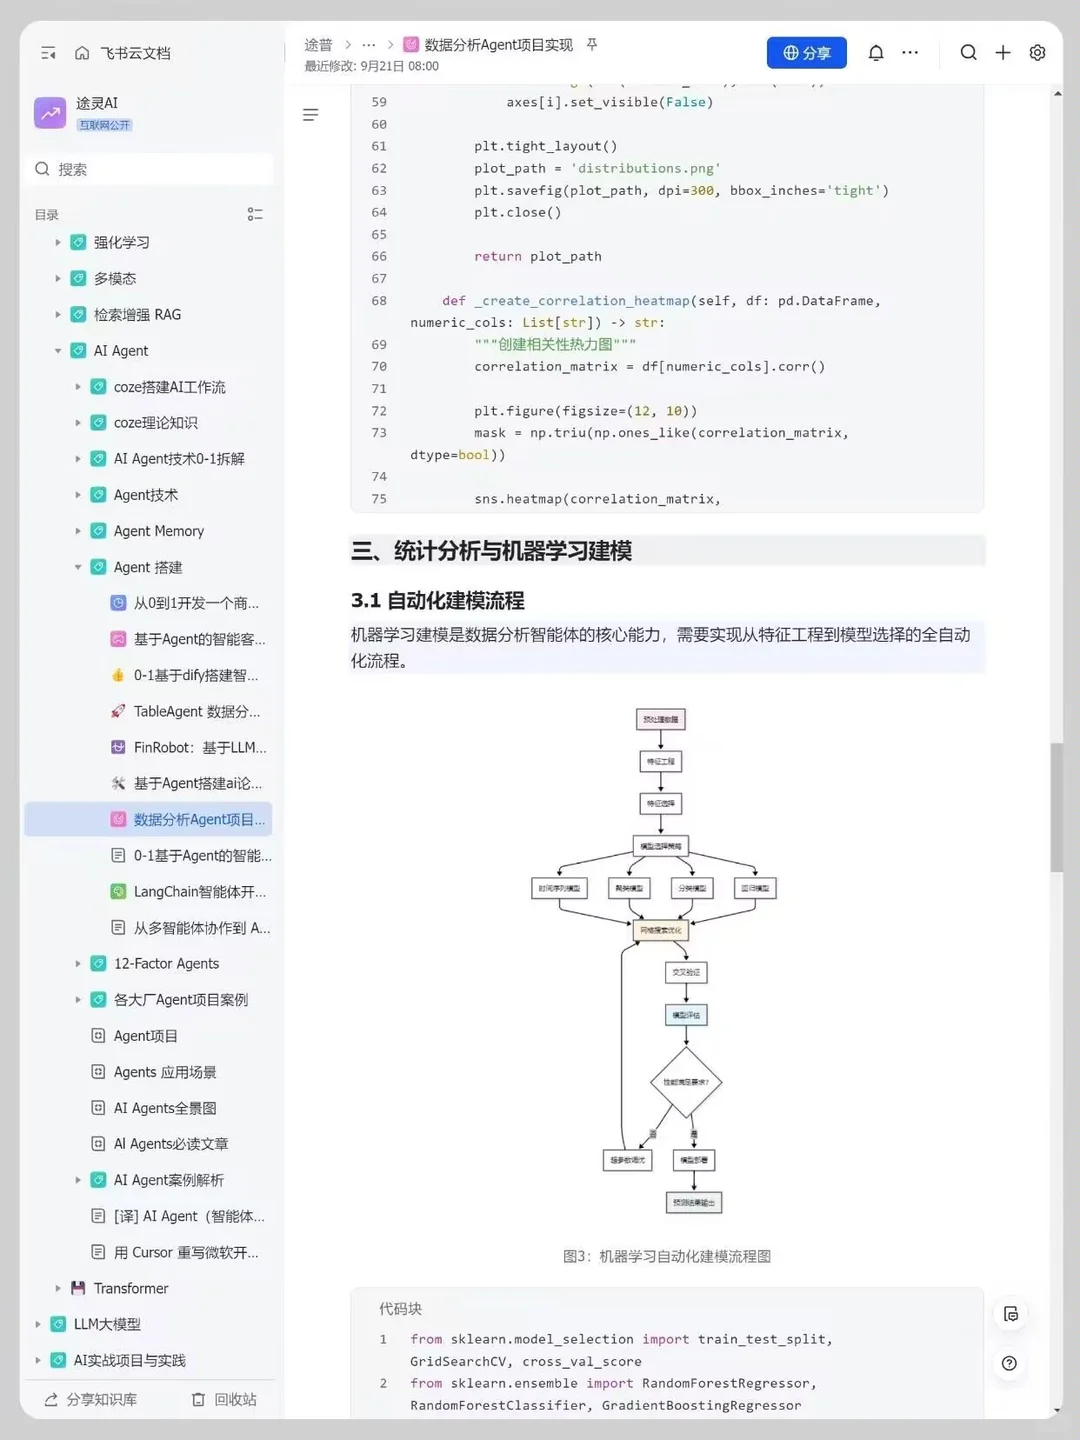Image resolution: width=1080 pixels, height=1440 pixels.
Task: Click the 途灵AI knowledge base logo
Action: coord(50,113)
